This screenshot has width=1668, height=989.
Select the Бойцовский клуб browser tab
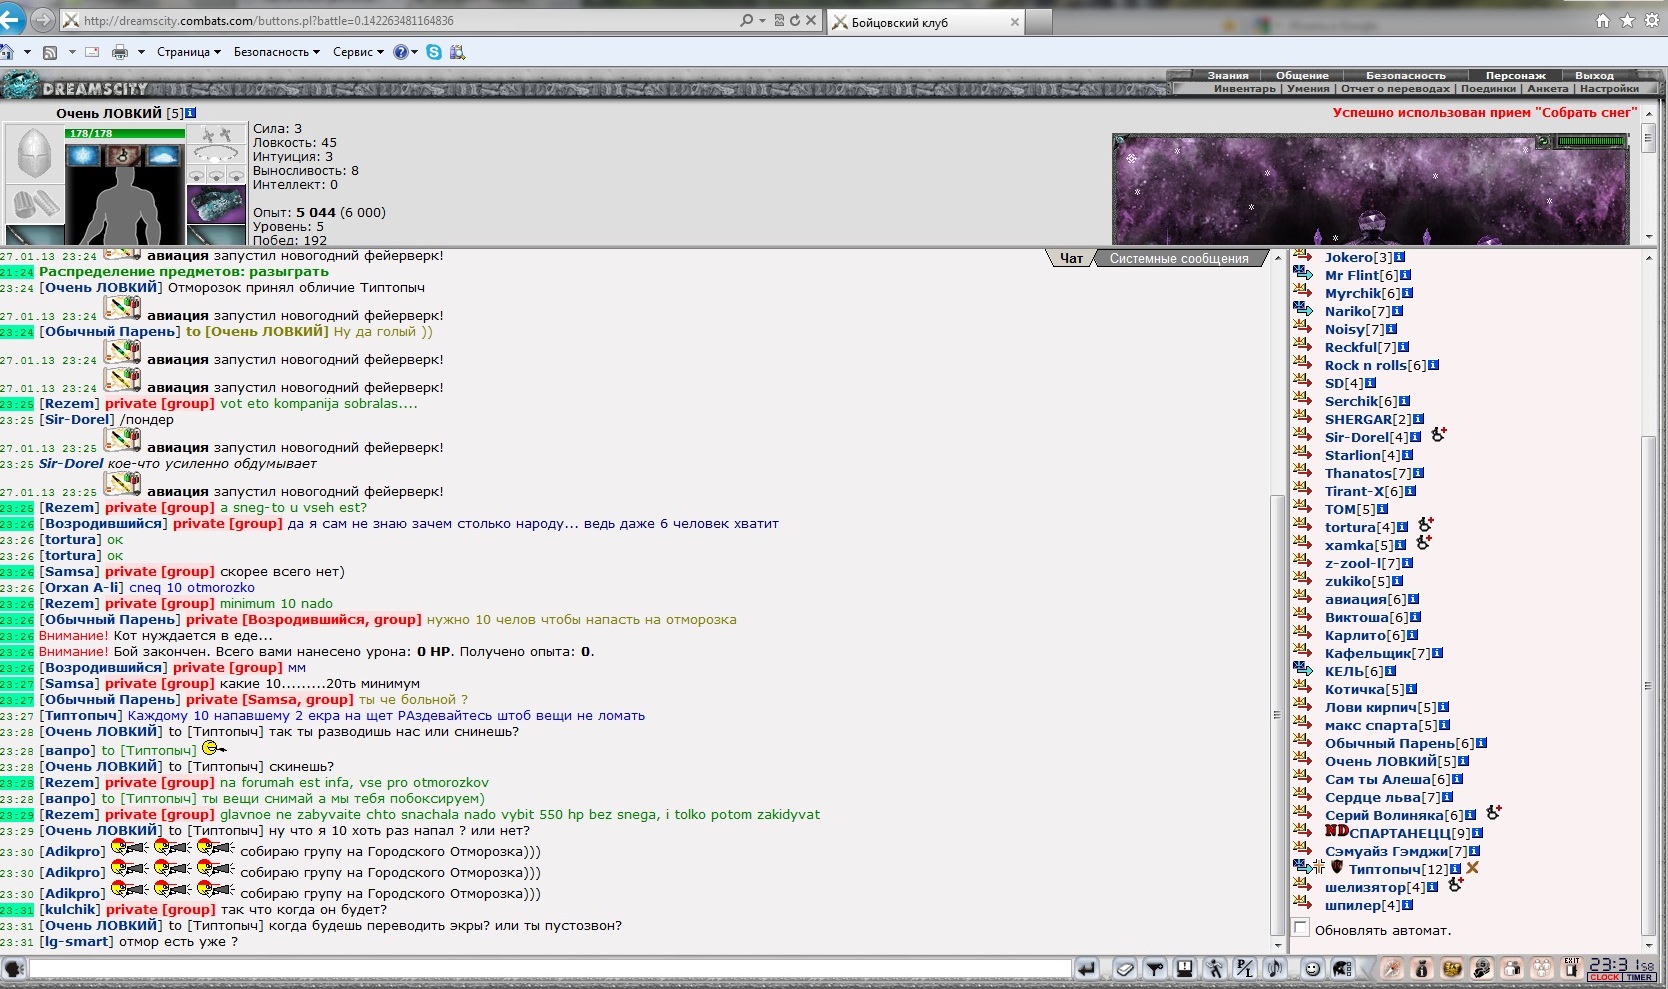point(926,22)
